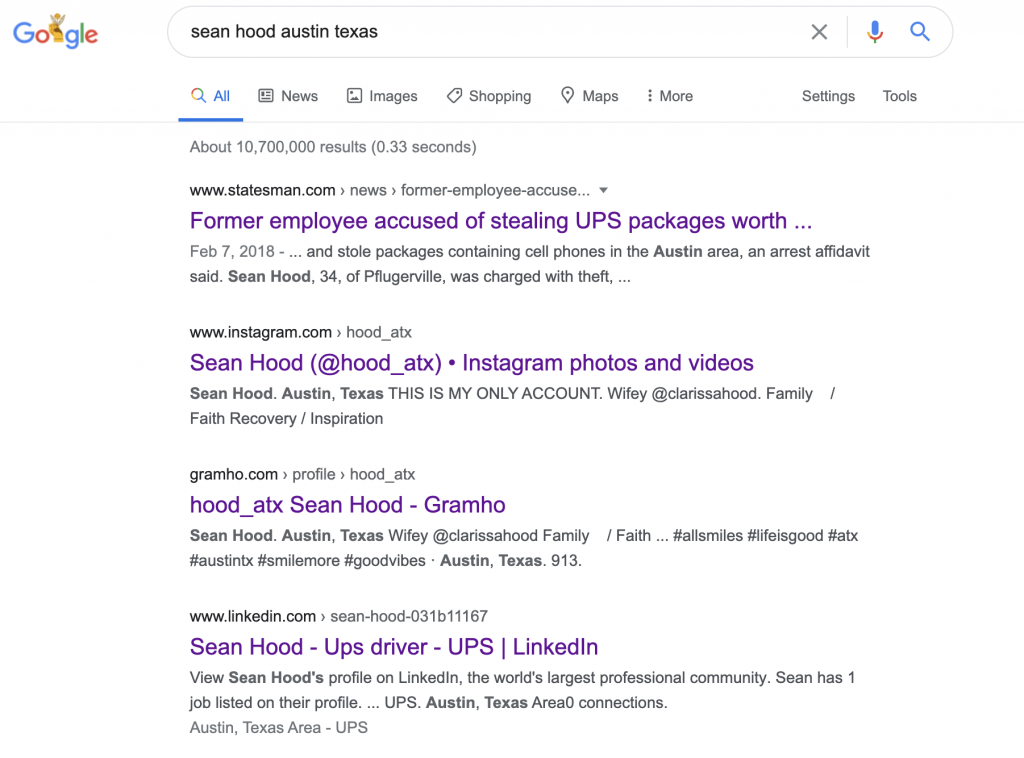Switch to the Shopping tab
The width and height of the screenshot is (1024, 758).
coord(489,96)
